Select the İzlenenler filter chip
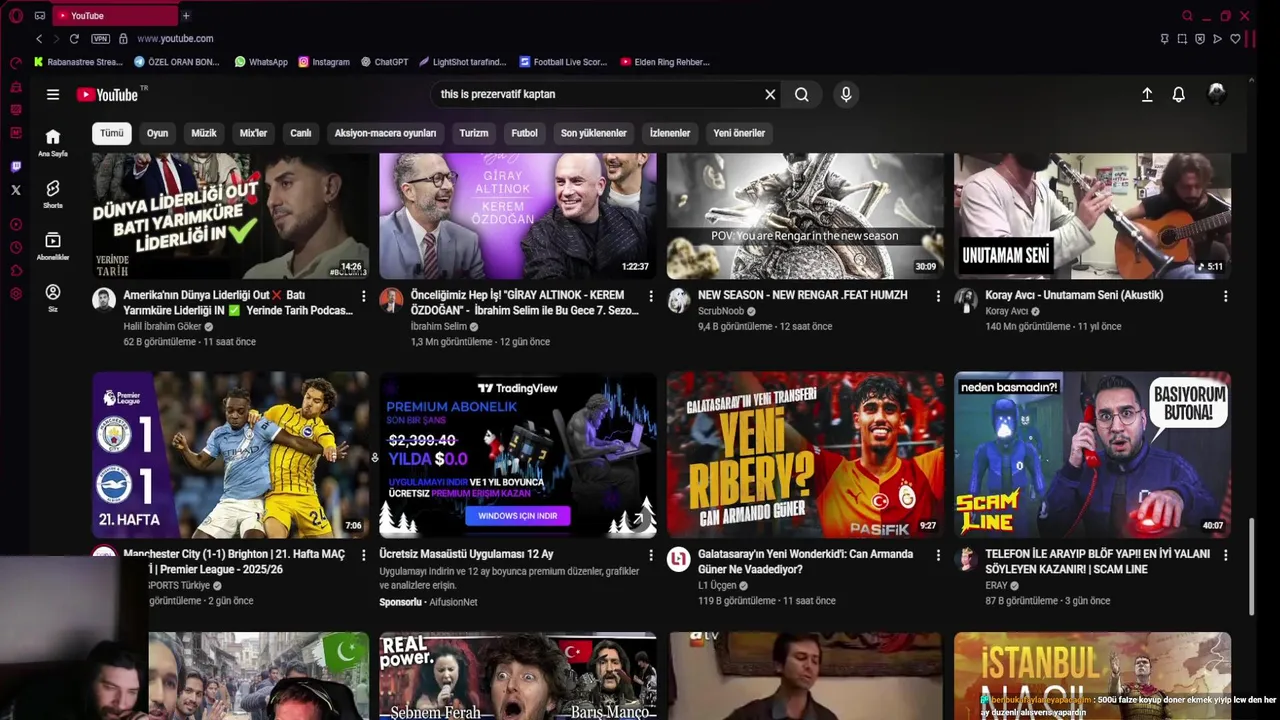This screenshot has width=1280, height=720. 670,133
